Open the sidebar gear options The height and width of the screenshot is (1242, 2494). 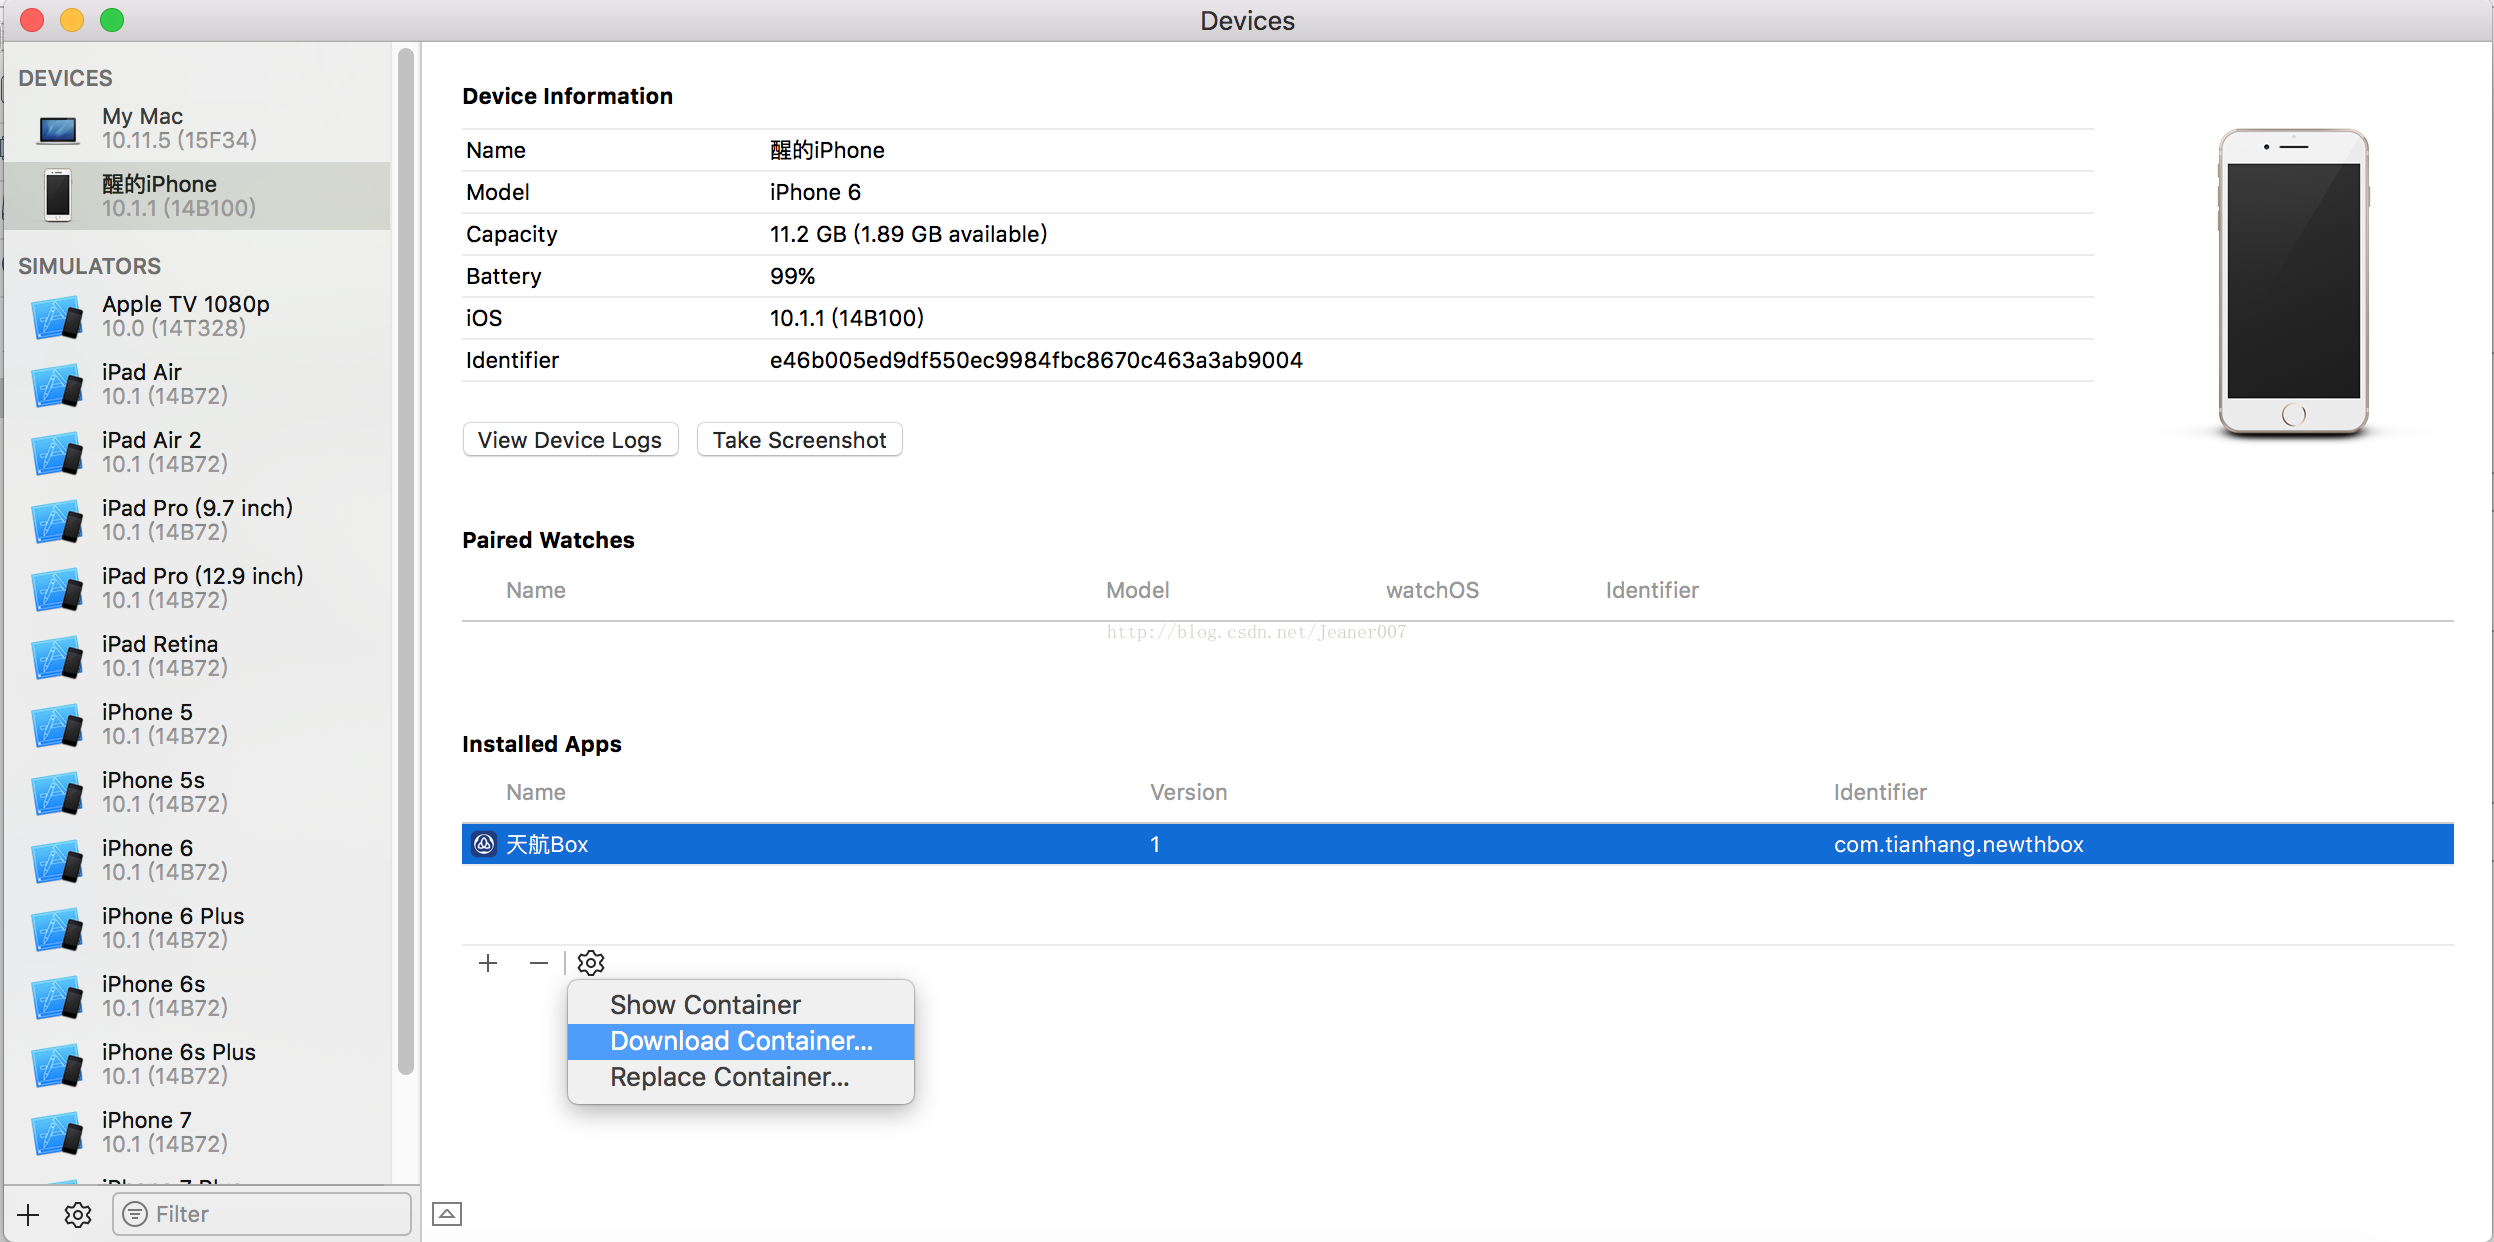coord(78,1214)
